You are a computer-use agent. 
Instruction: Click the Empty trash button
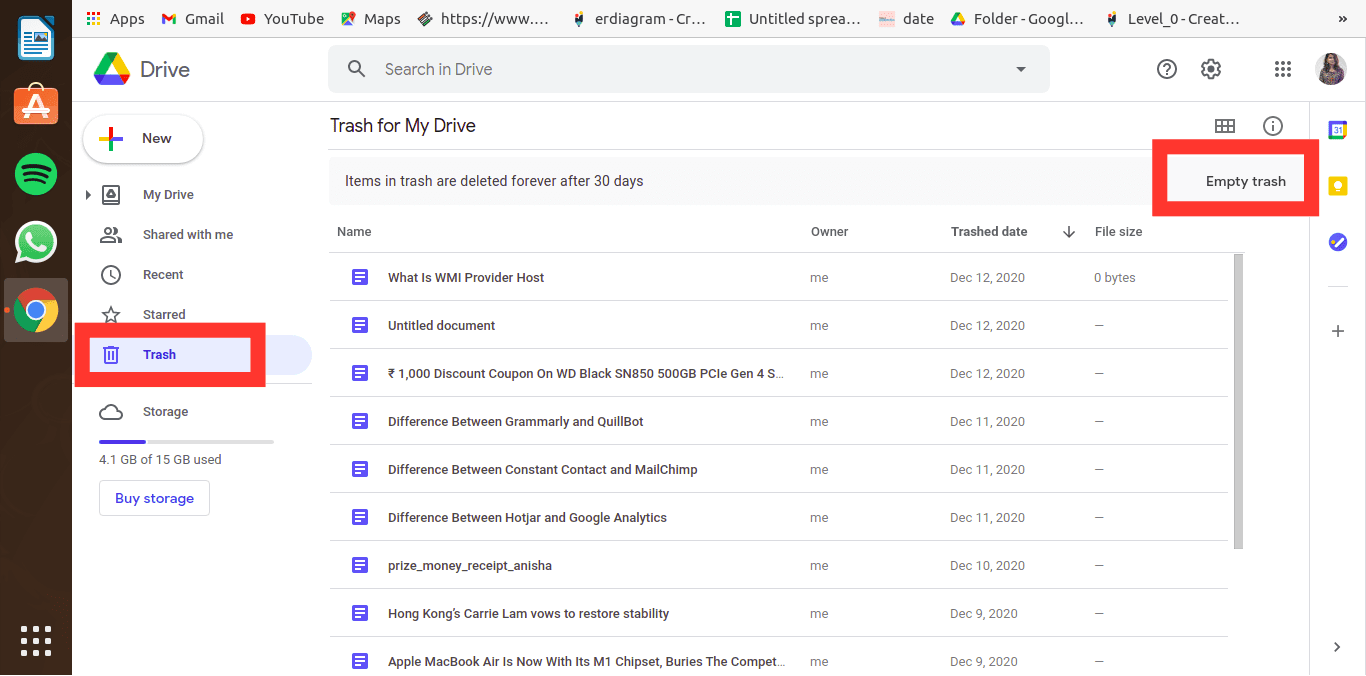pos(1245,181)
